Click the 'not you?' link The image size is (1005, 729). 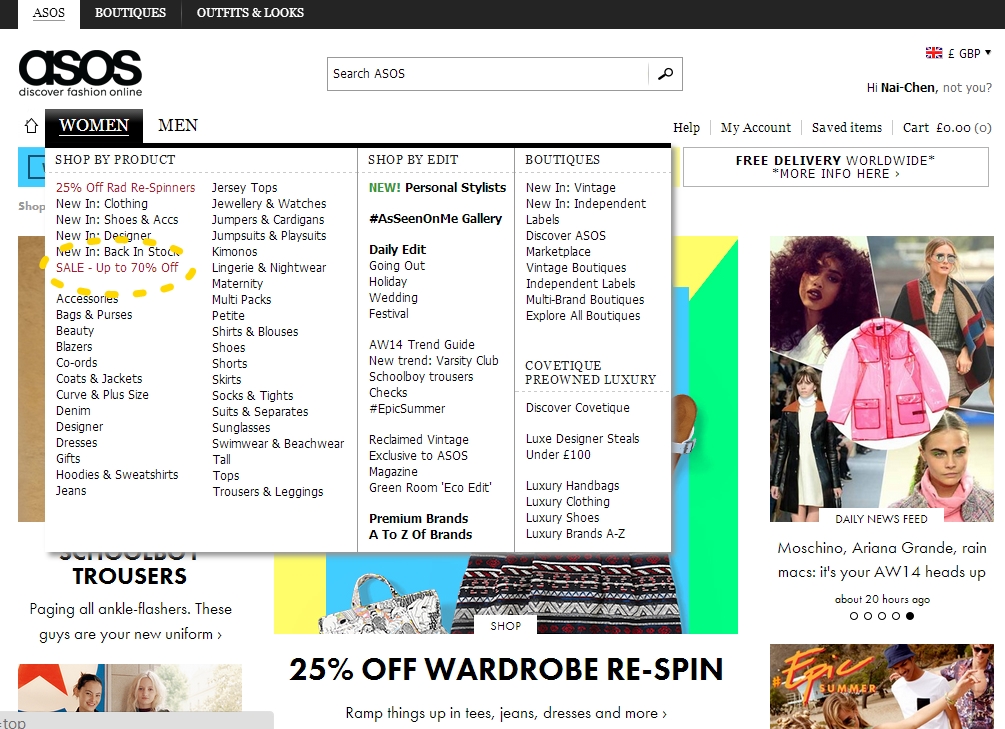pyautogui.click(x=967, y=88)
